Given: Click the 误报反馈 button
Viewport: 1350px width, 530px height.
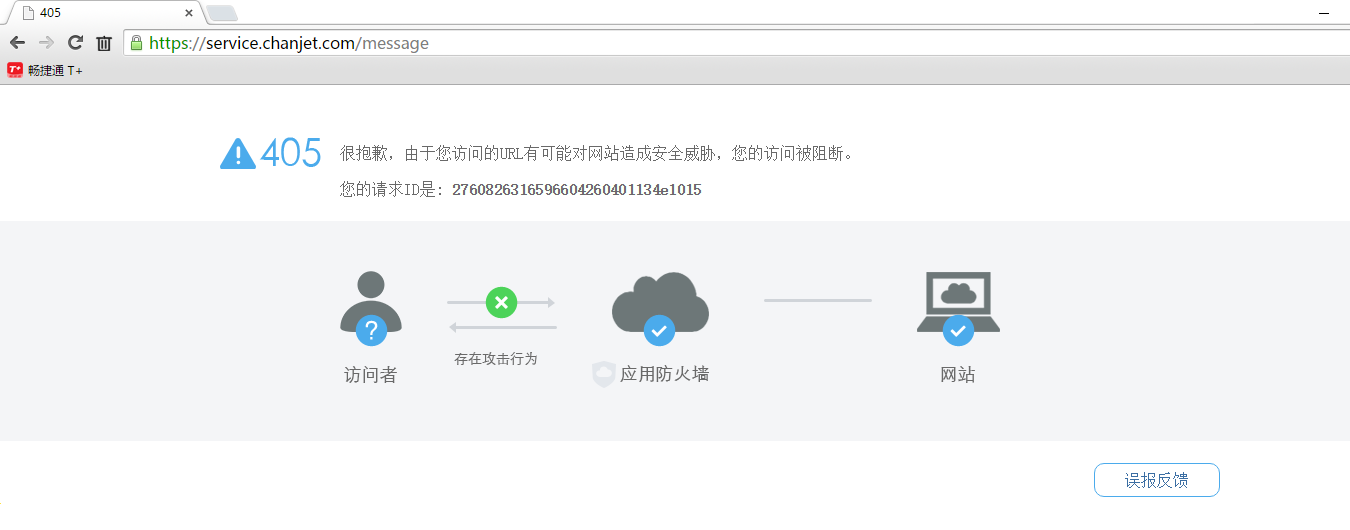Looking at the screenshot, I should pos(1157,480).
